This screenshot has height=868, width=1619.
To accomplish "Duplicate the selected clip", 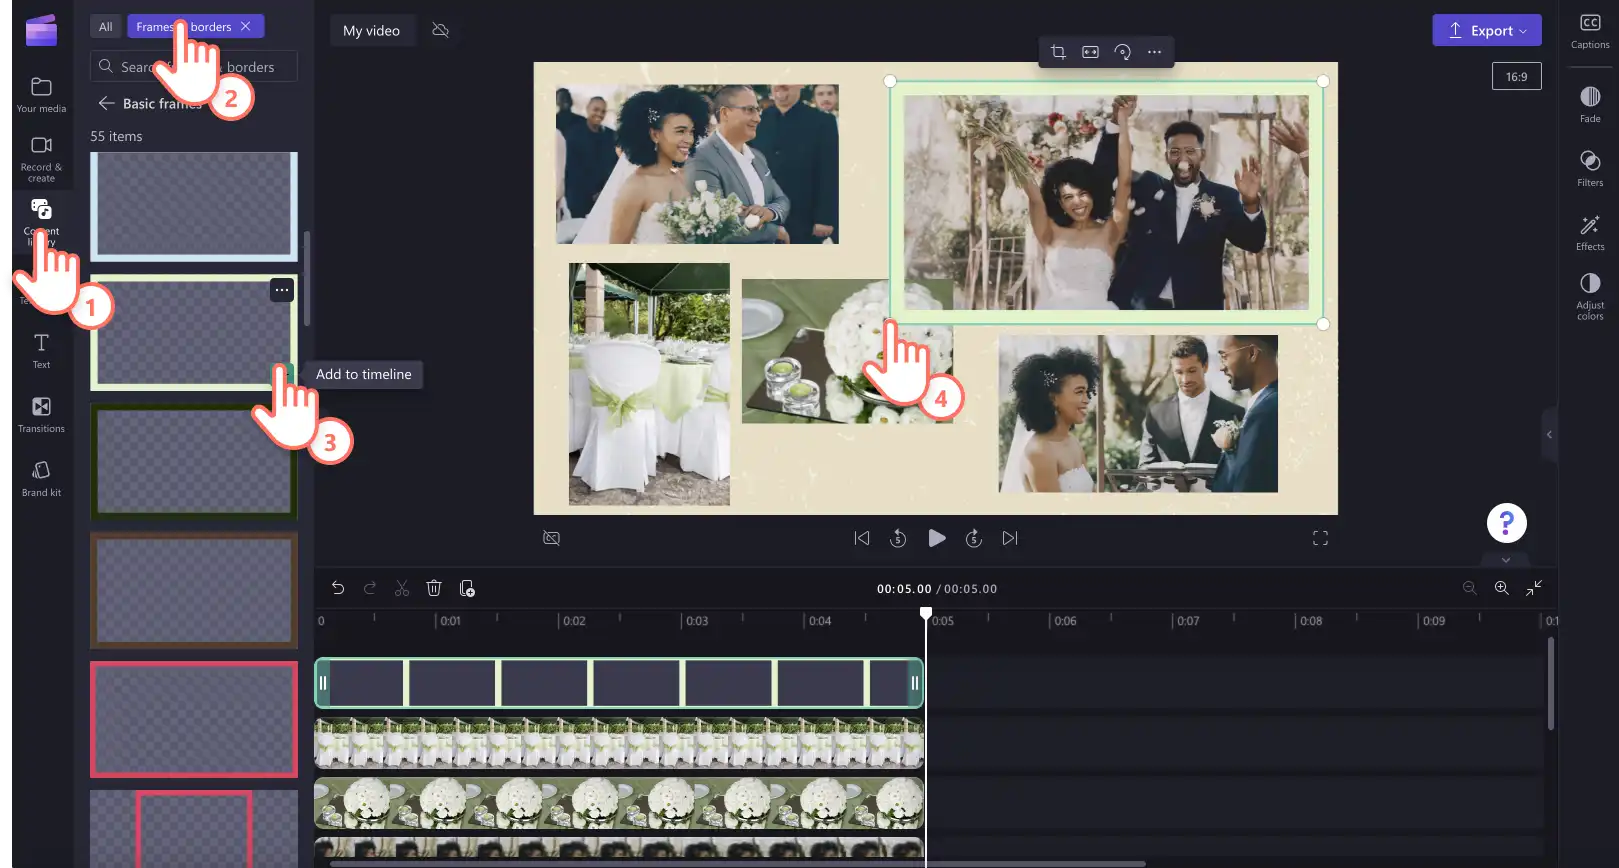I will pos(467,588).
